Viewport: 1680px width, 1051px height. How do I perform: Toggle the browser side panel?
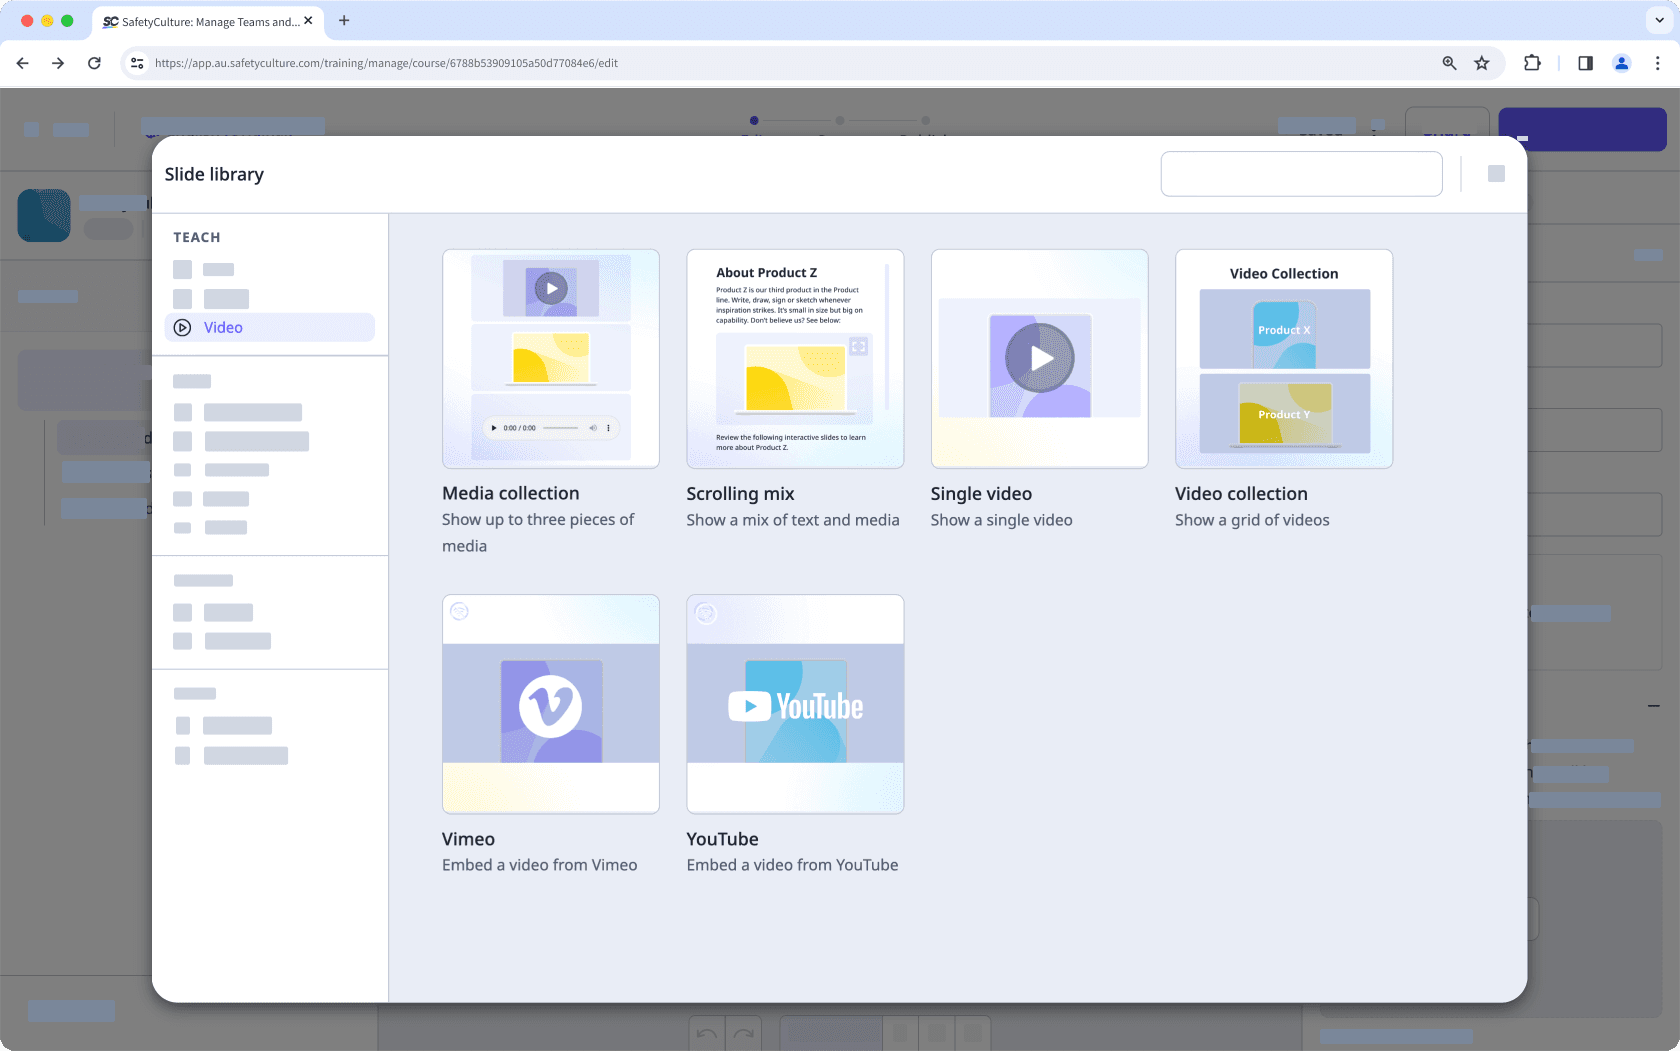(1585, 62)
